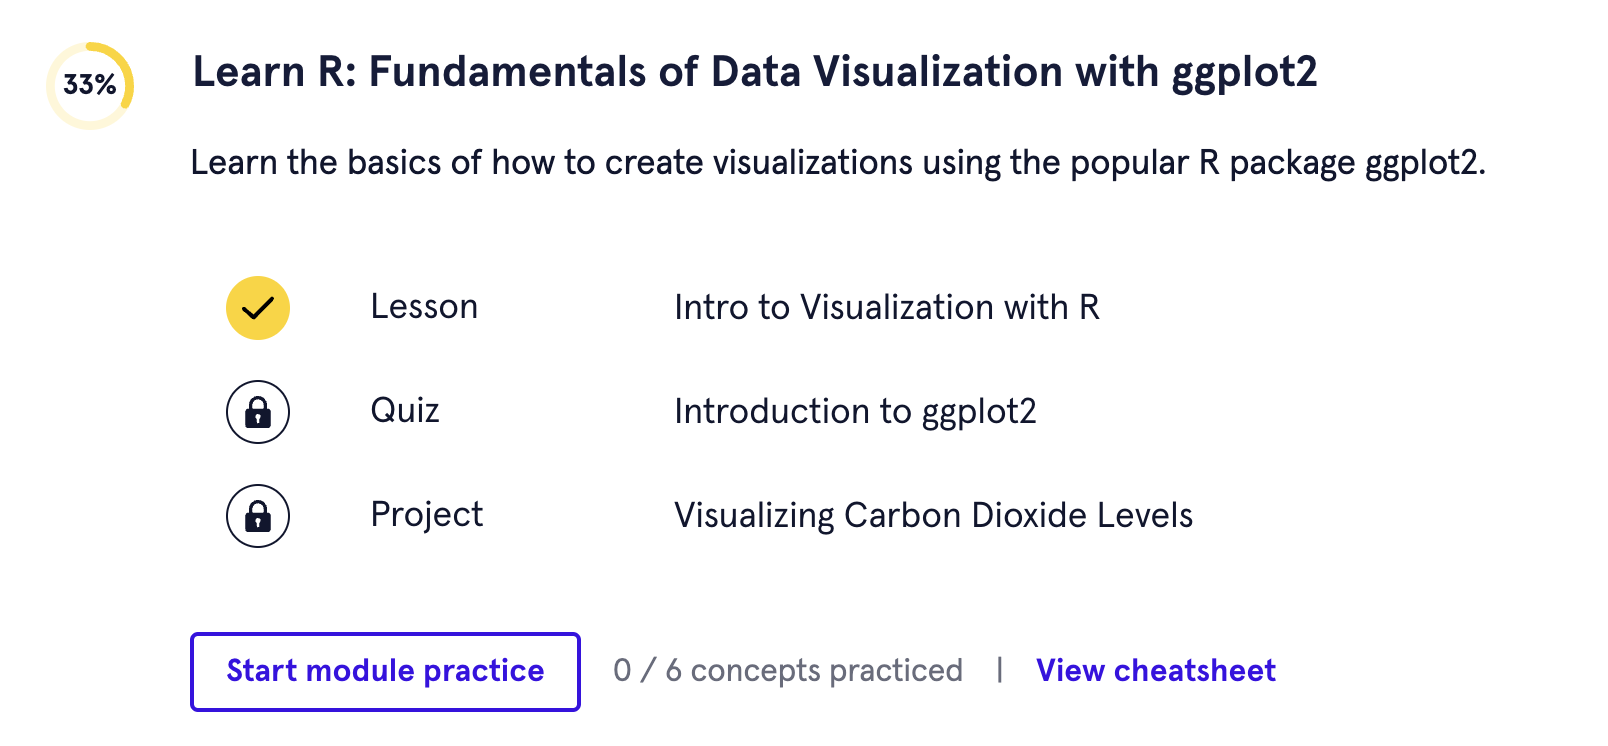Click the separator bar before View cheatsheet
This screenshot has width=1608, height=746.
pos(999,670)
